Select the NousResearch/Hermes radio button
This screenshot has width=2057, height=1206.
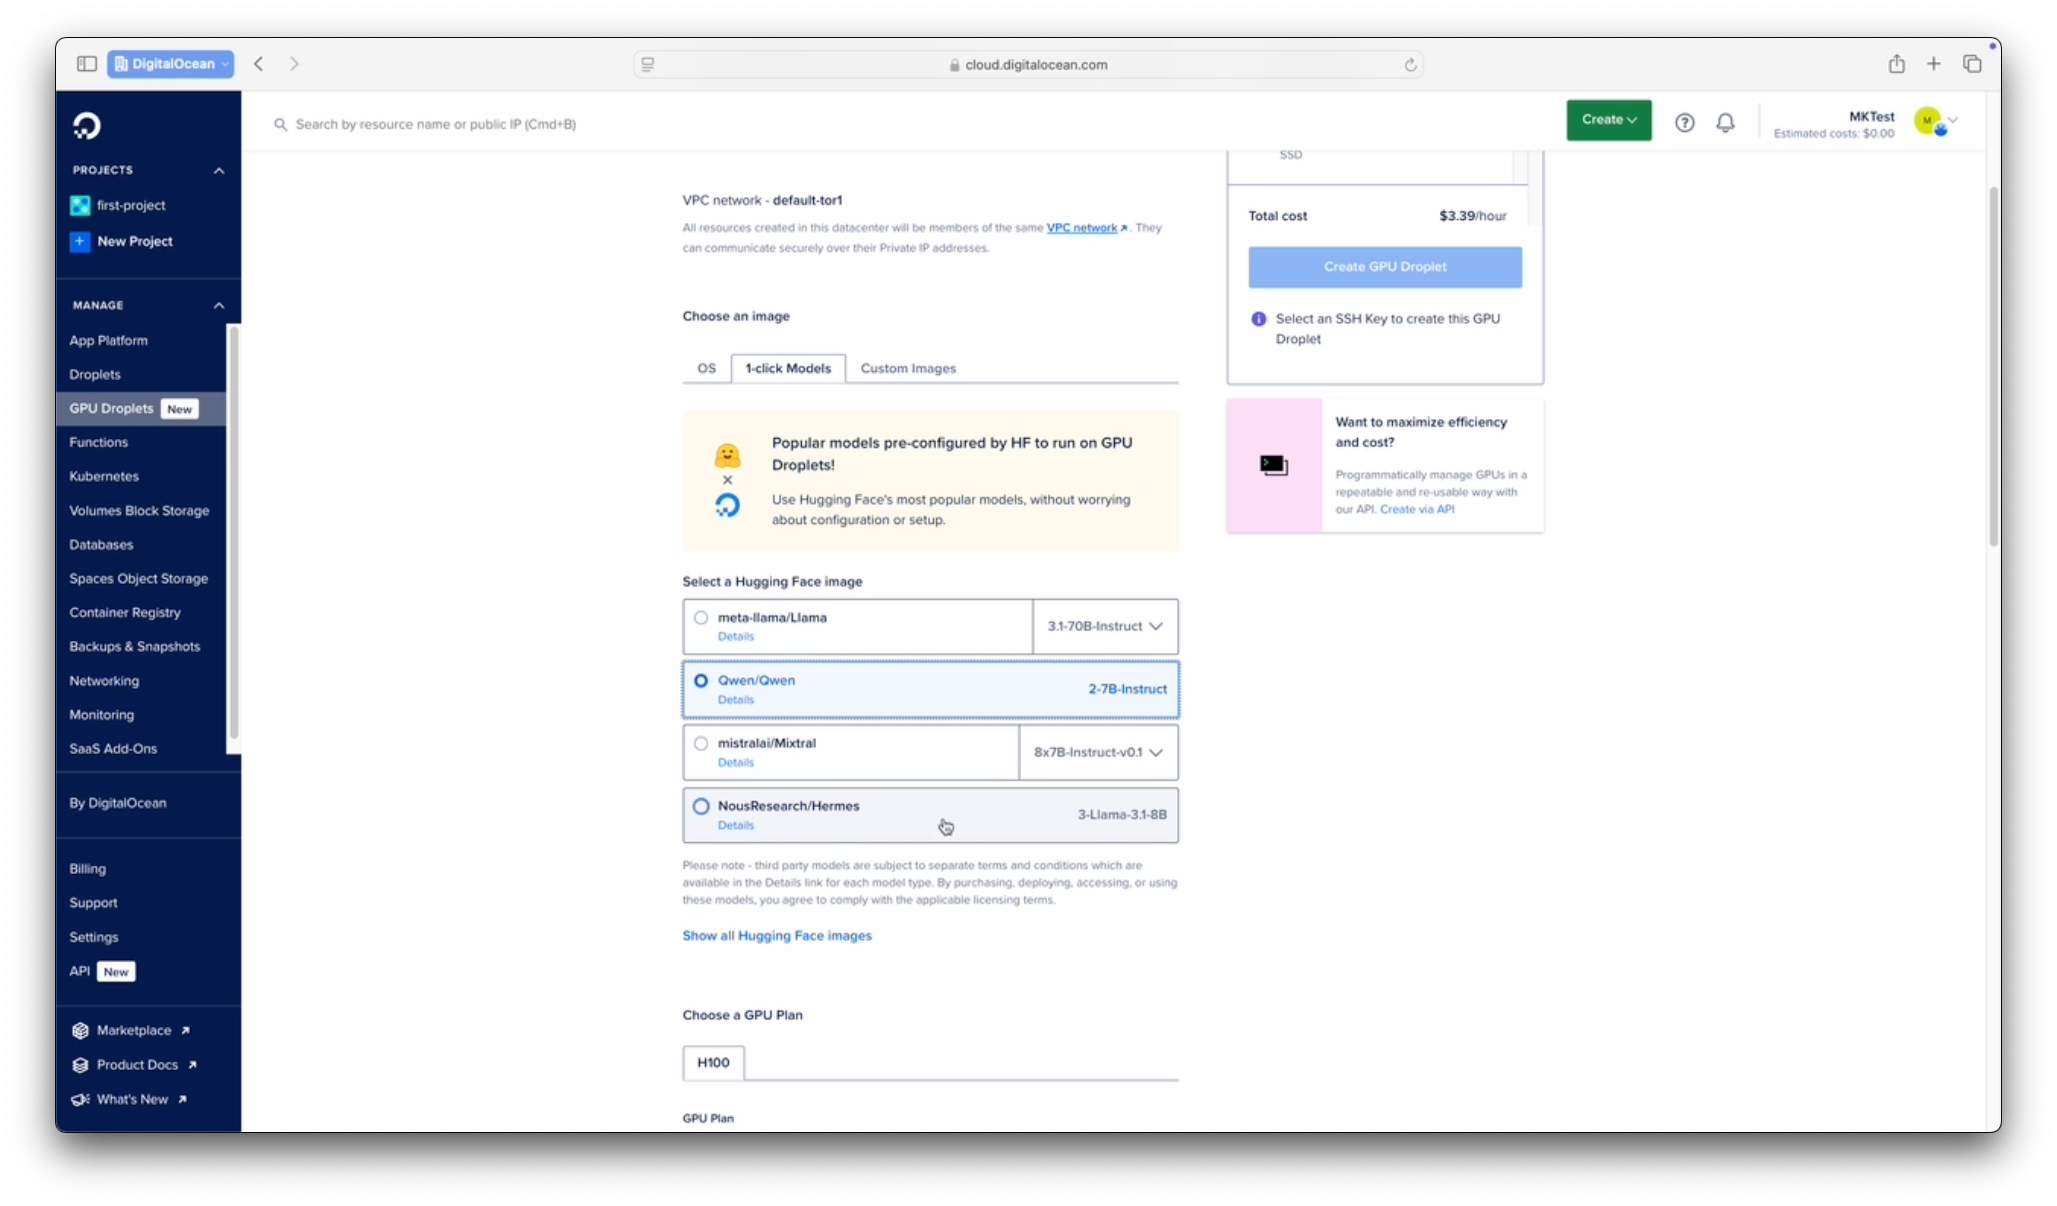pos(700,805)
